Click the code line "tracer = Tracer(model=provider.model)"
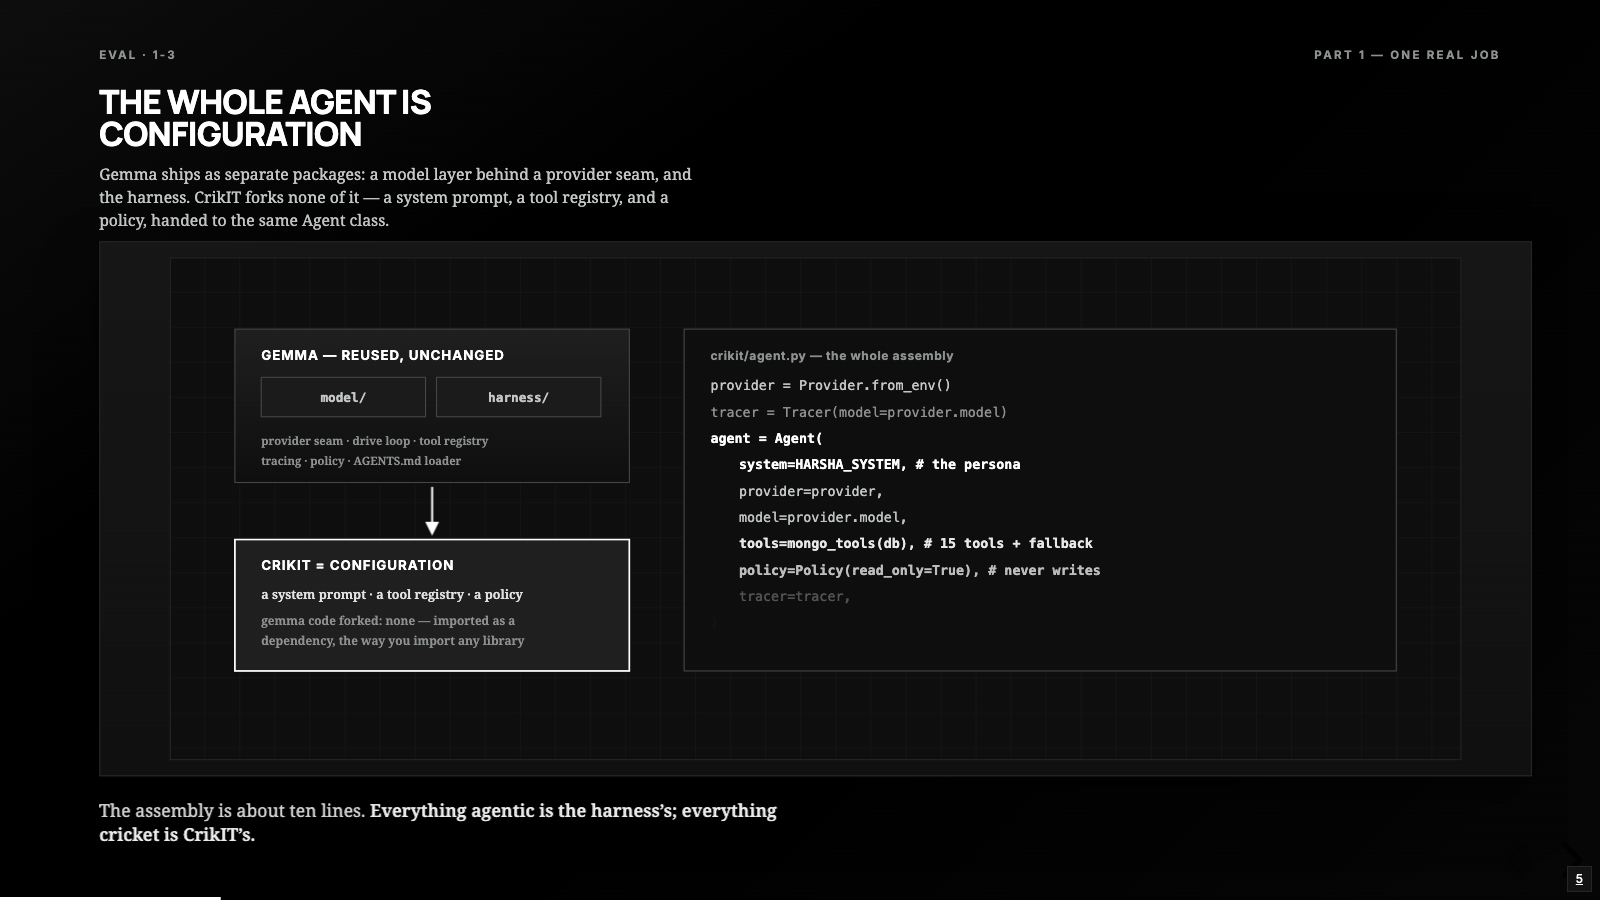1600x900 pixels. (859, 412)
